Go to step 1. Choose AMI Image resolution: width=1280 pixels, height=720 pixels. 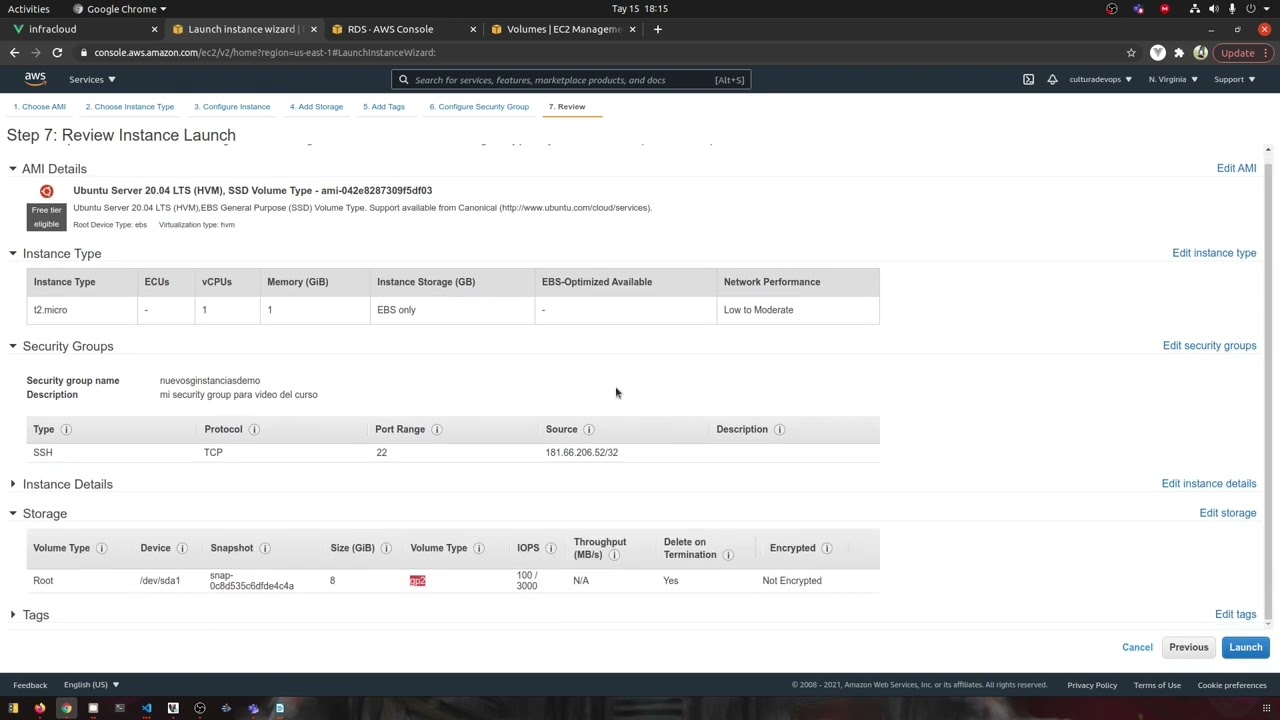tap(40, 107)
